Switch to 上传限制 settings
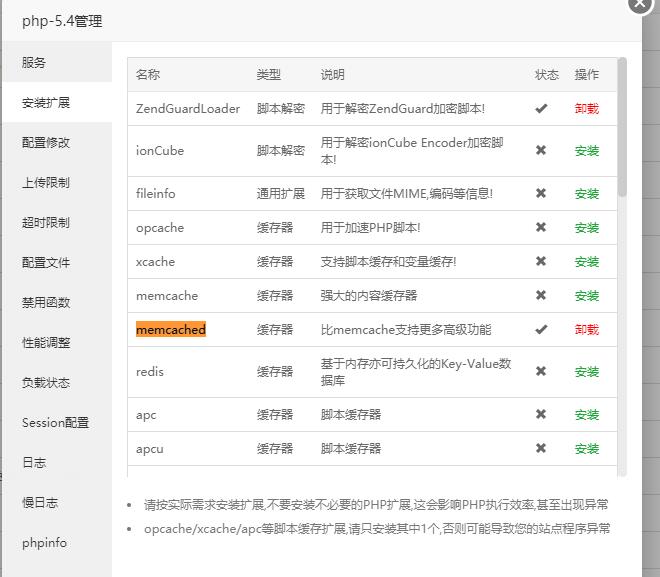This screenshot has height=577, width=660. click(47, 183)
